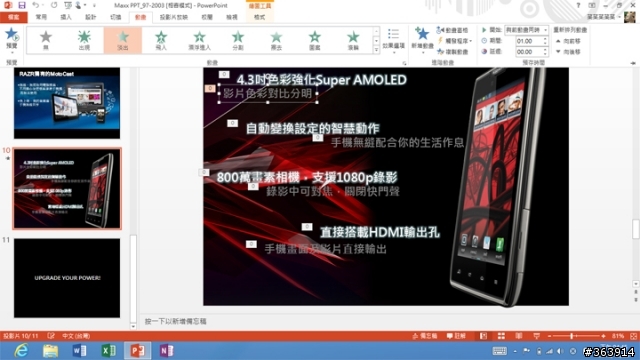Image resolution: width=640 pixels, height=360 pixels.
Task: Select the None animation effect
Action: 46,40
